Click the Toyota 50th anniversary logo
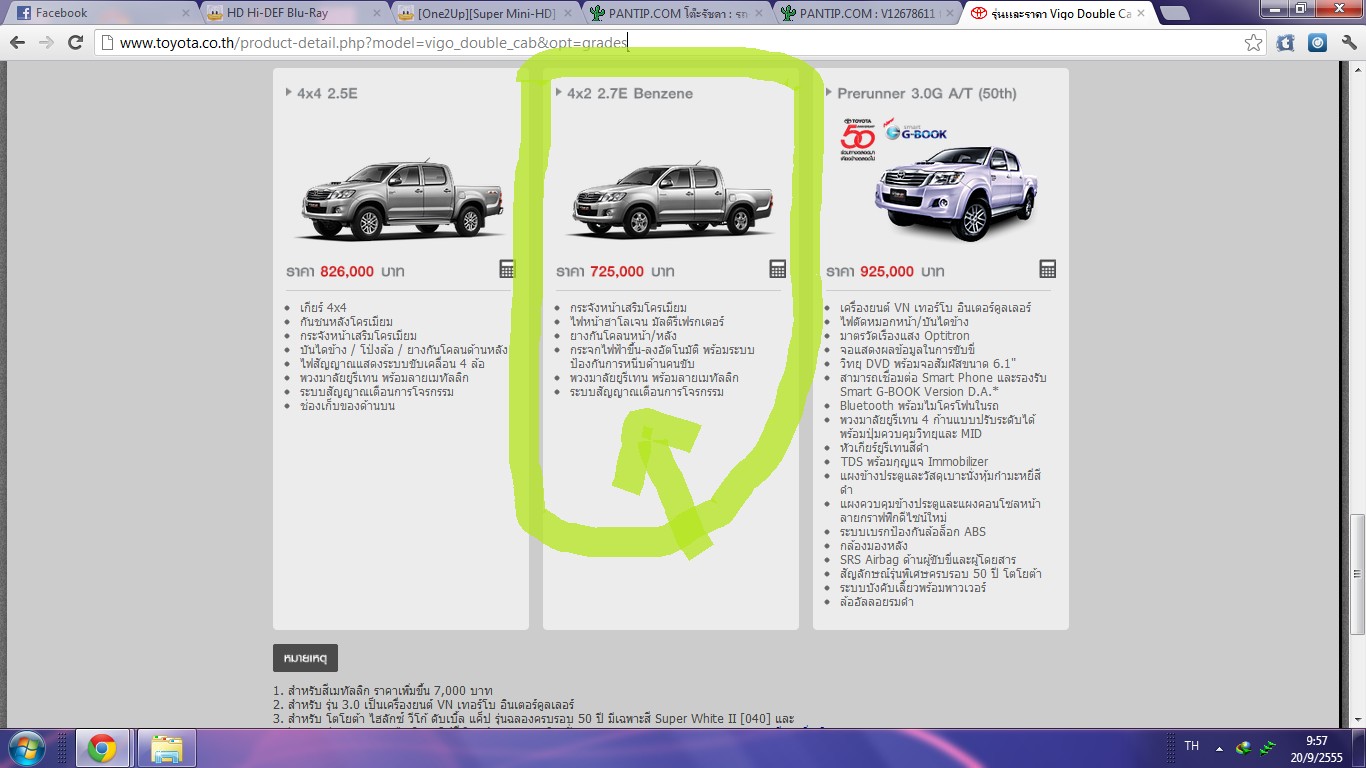Image resolution: width=1366 pixels, height=768 pixels. point(858,139)
